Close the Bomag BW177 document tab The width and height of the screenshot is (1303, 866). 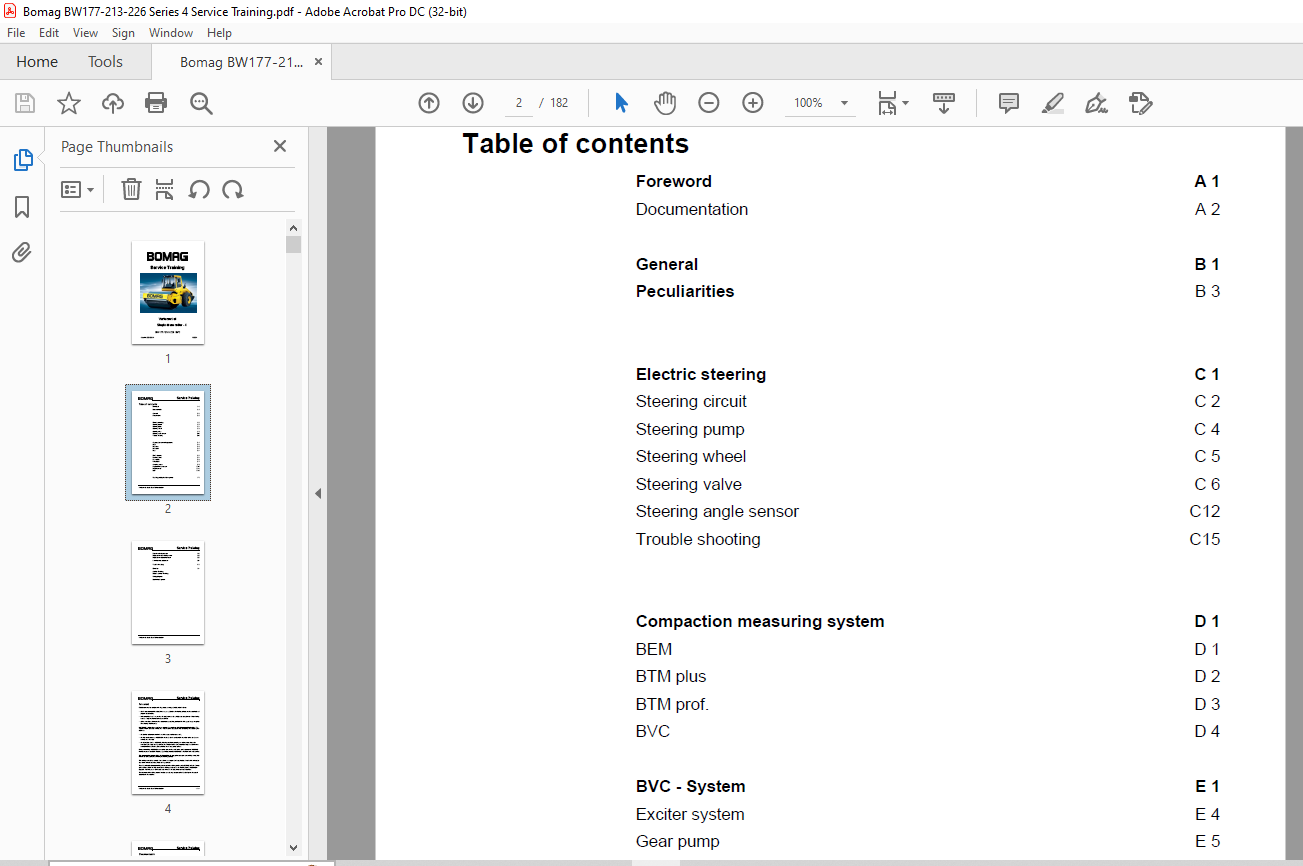point(319,62)
